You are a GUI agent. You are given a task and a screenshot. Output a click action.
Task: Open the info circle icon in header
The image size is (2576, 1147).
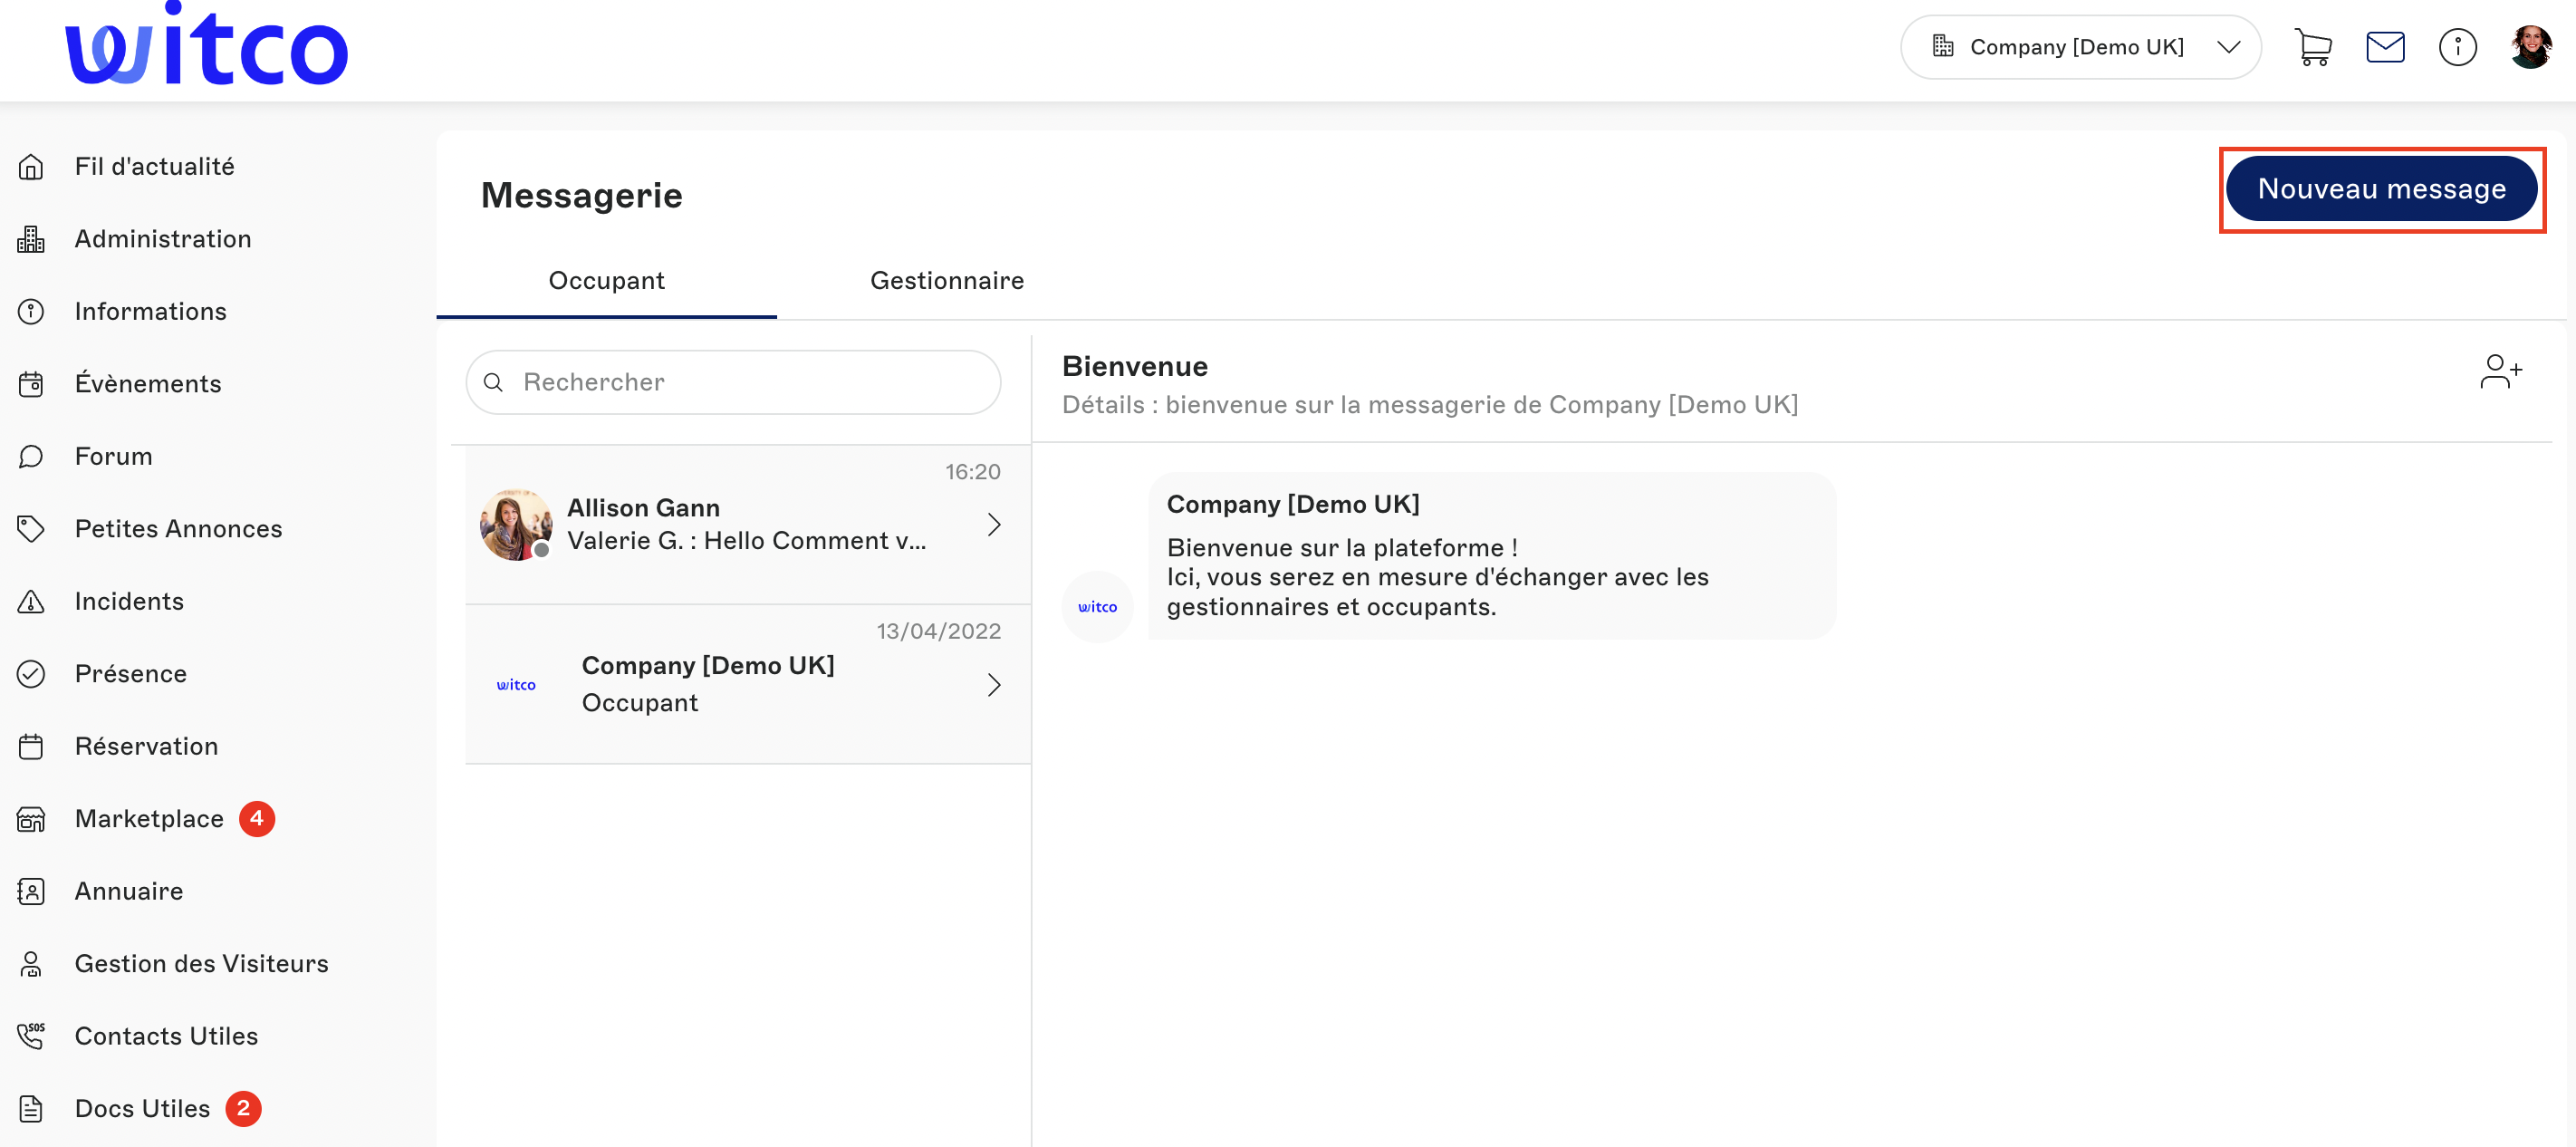coord(2457,47)
